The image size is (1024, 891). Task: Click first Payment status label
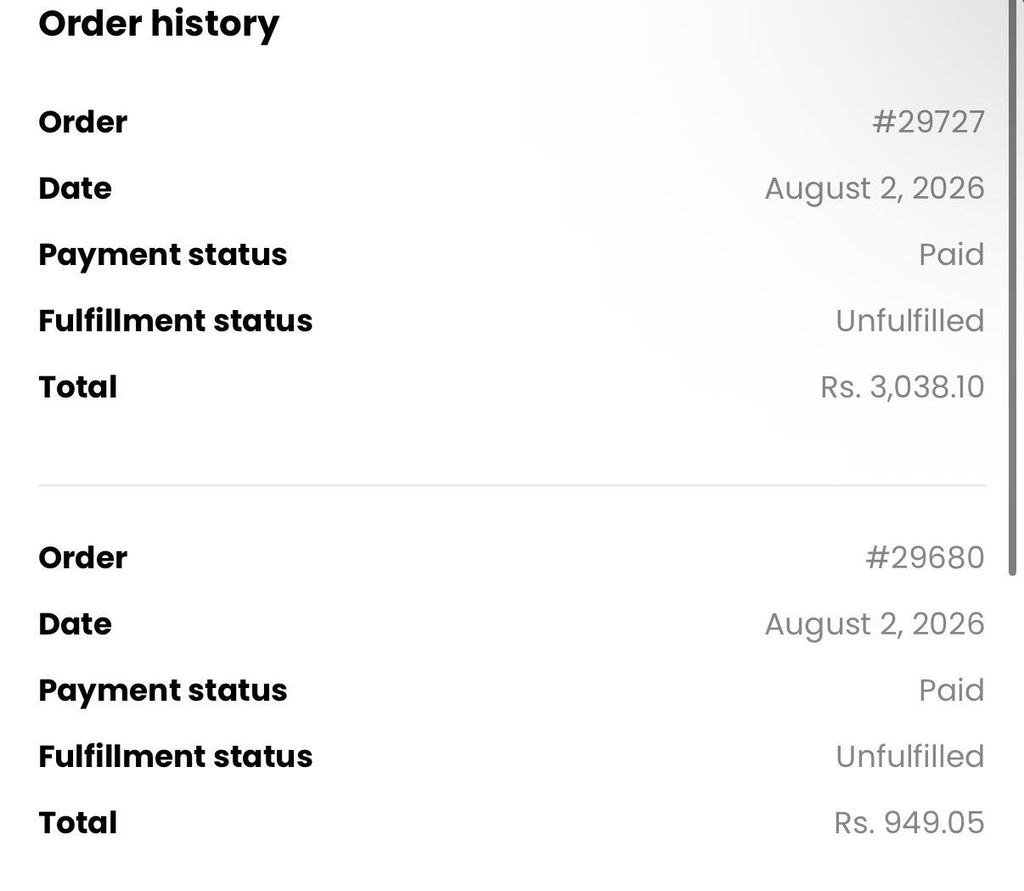163,255
